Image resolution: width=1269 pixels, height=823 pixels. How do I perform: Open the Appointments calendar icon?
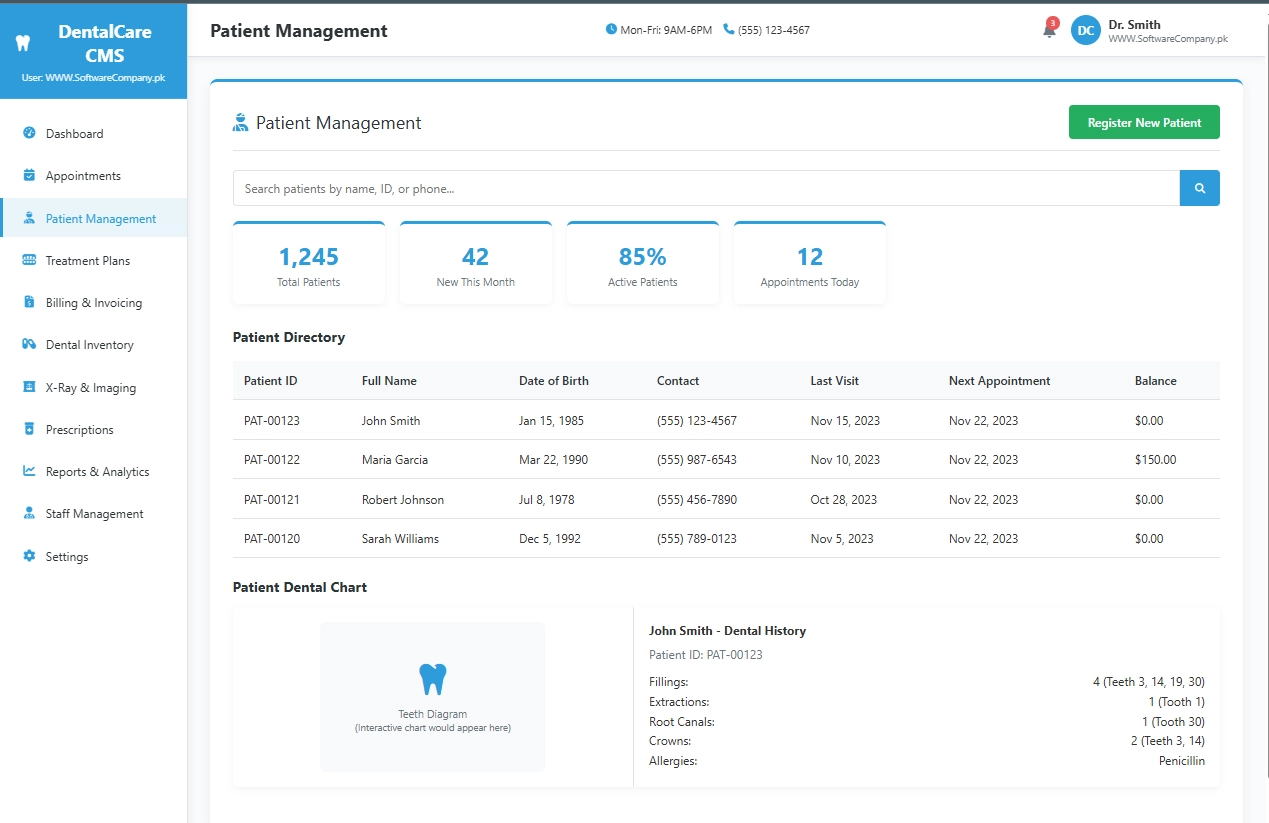coord(29,175)
